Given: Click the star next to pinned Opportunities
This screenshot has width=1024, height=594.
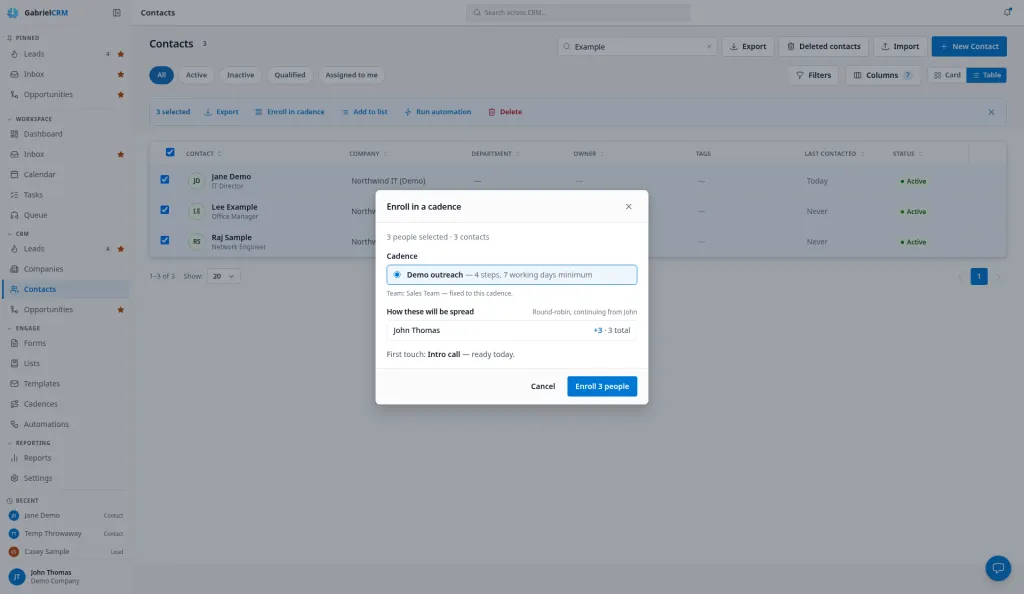Looking at the screenshot, I should tap(121, 95).
